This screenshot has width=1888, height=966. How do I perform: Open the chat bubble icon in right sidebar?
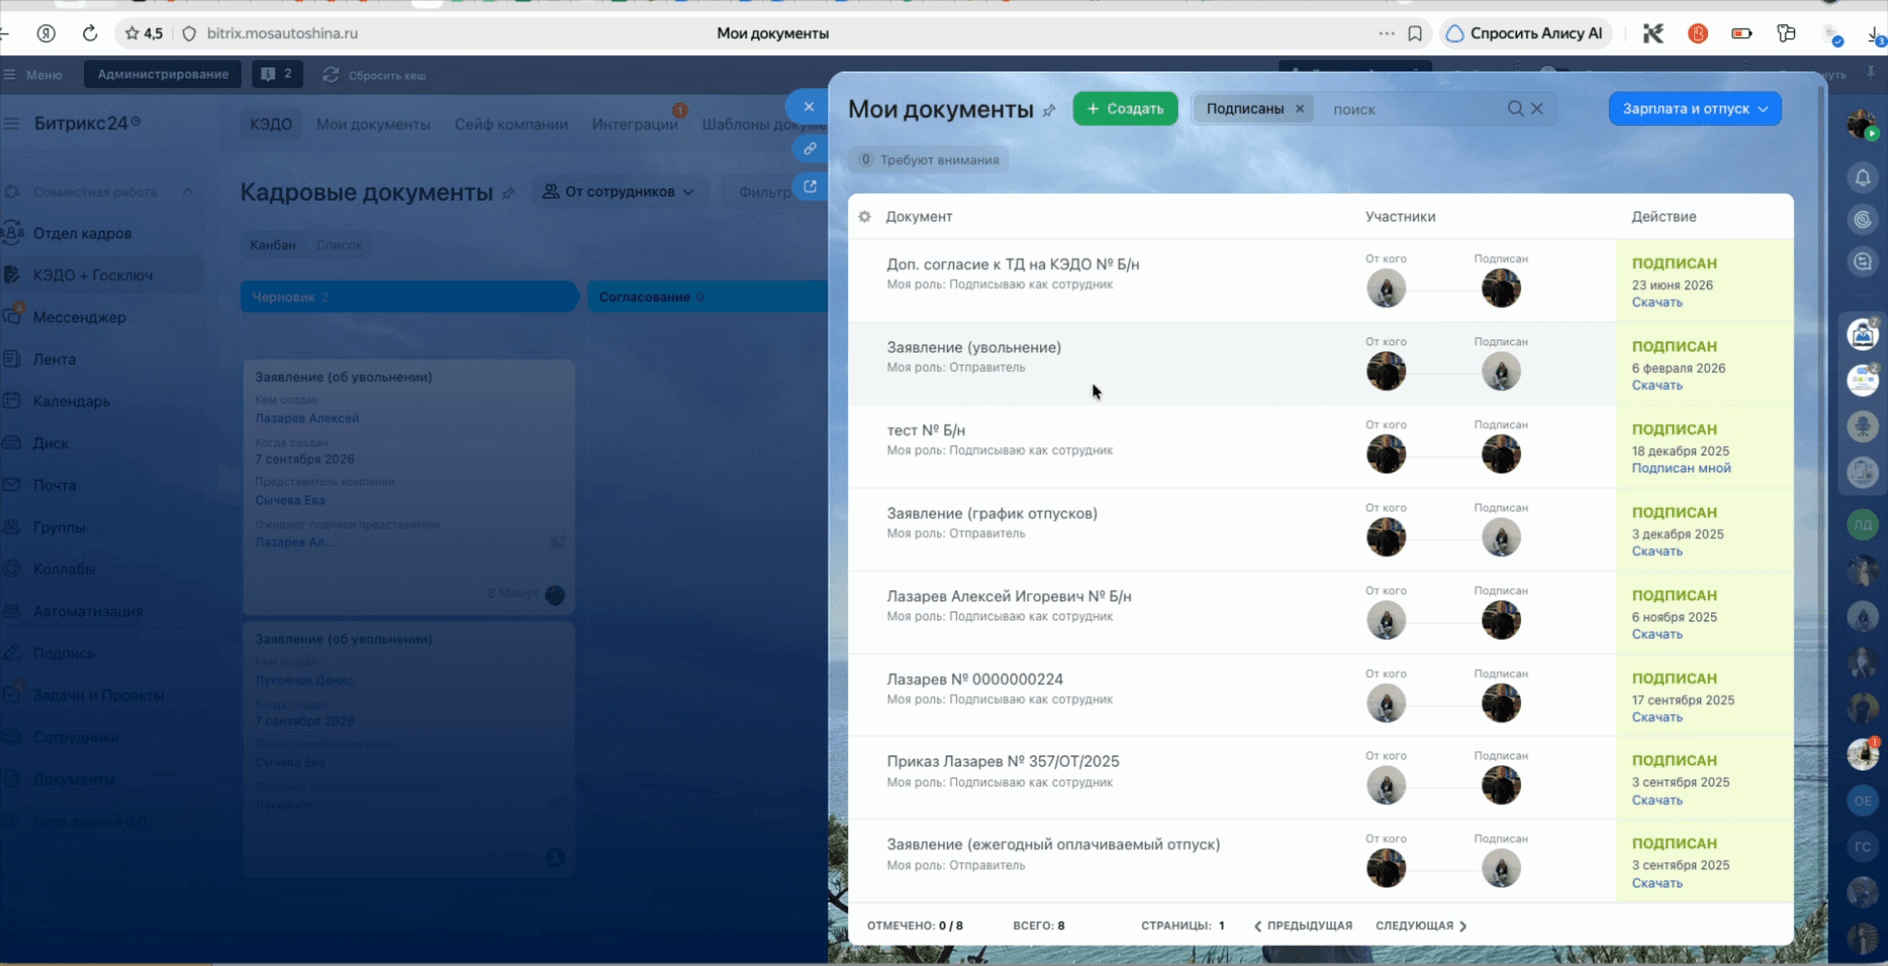click(1863, 262)
